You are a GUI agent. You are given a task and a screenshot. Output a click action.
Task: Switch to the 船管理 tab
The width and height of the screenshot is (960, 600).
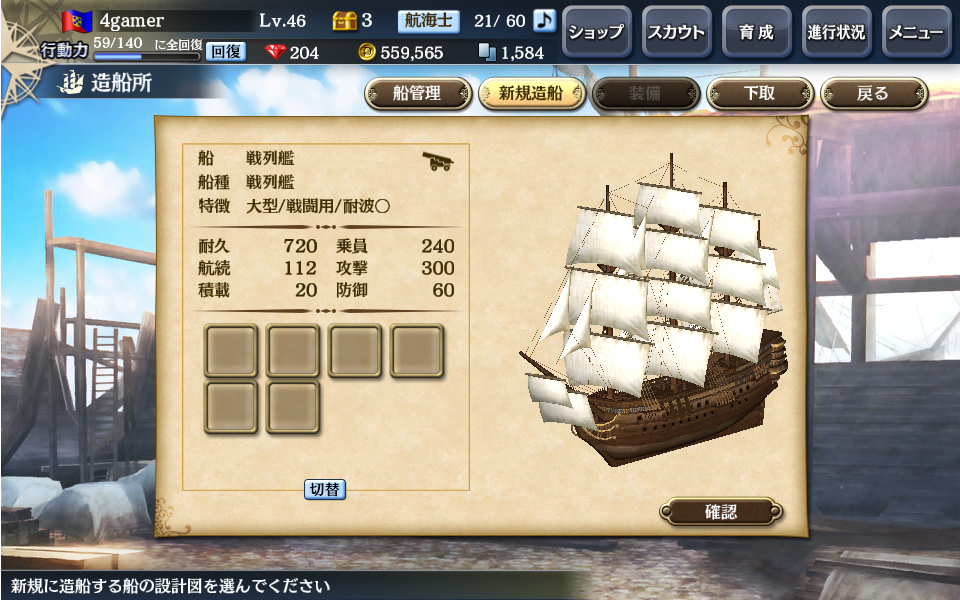tap(418, 94)
